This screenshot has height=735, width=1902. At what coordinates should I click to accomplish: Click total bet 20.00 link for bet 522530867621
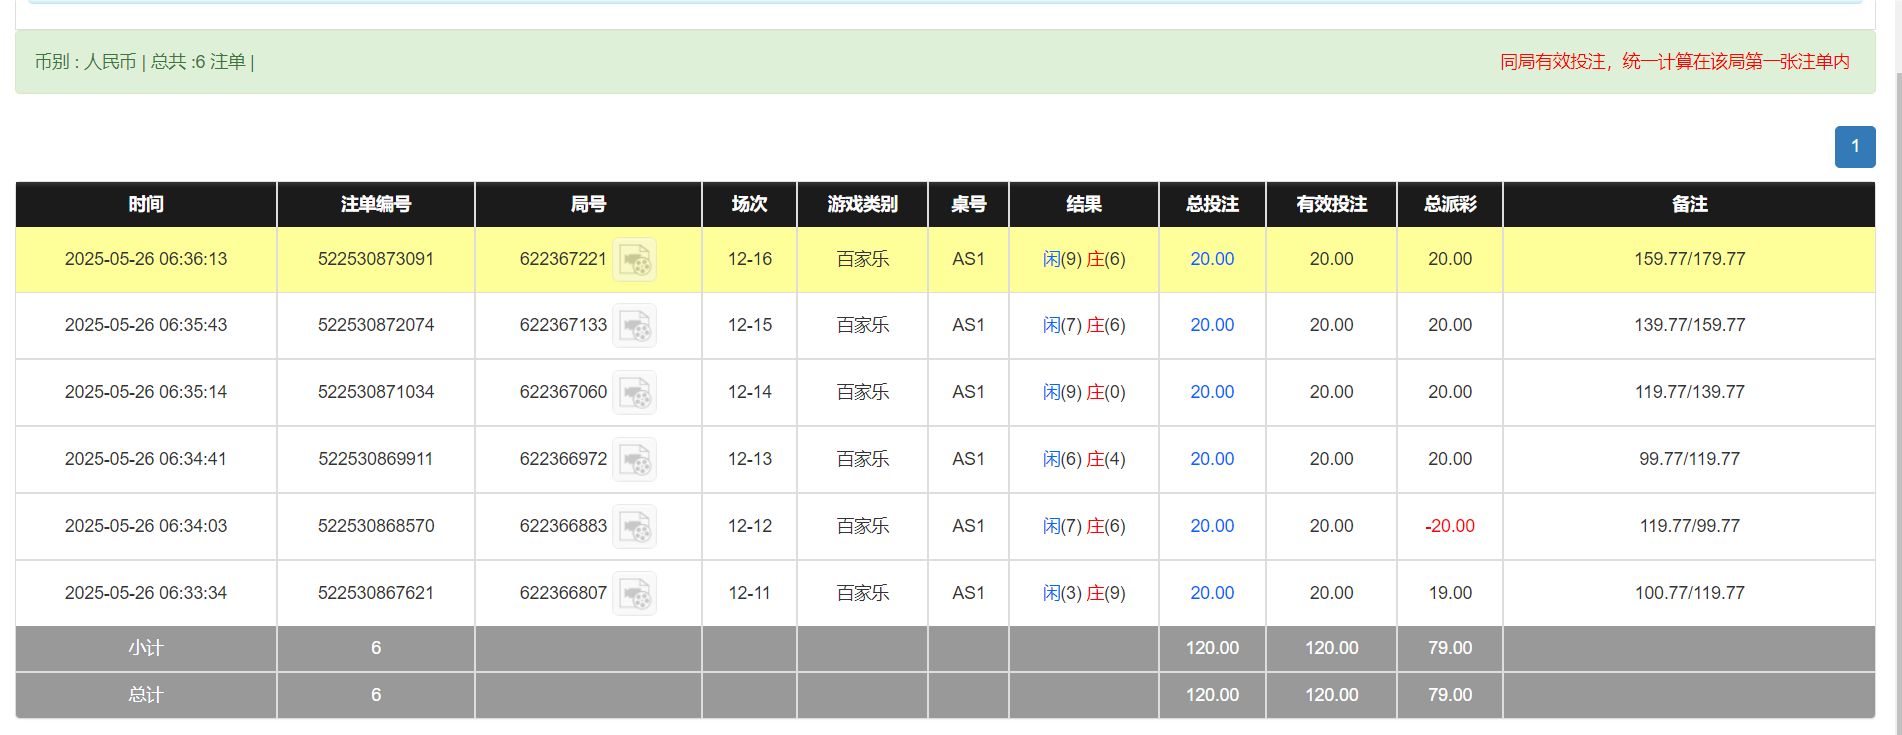(x=1211, y=593)
